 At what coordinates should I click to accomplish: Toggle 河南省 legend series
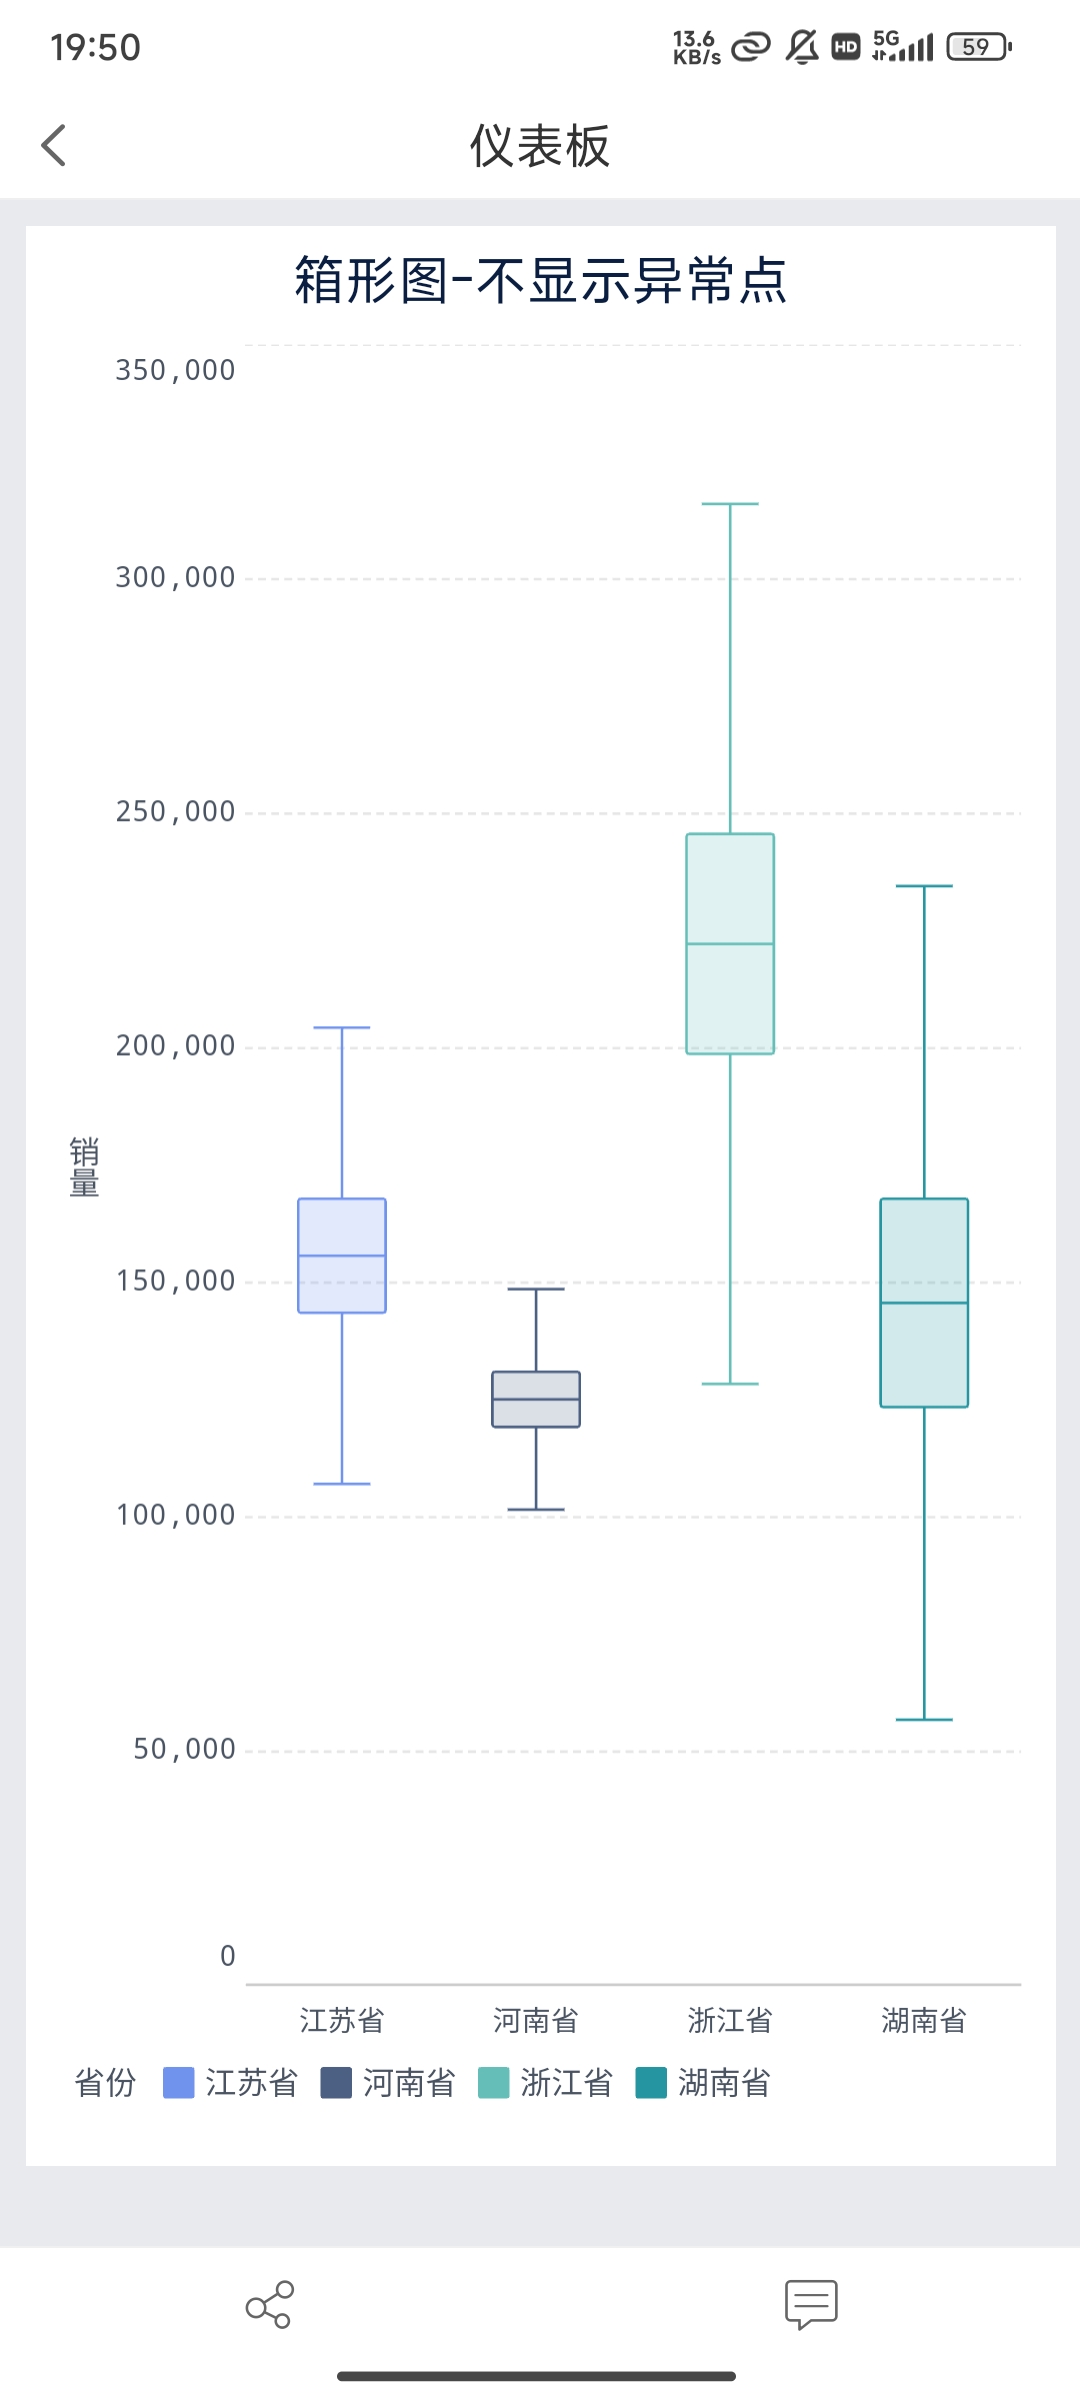(388, 2083)
